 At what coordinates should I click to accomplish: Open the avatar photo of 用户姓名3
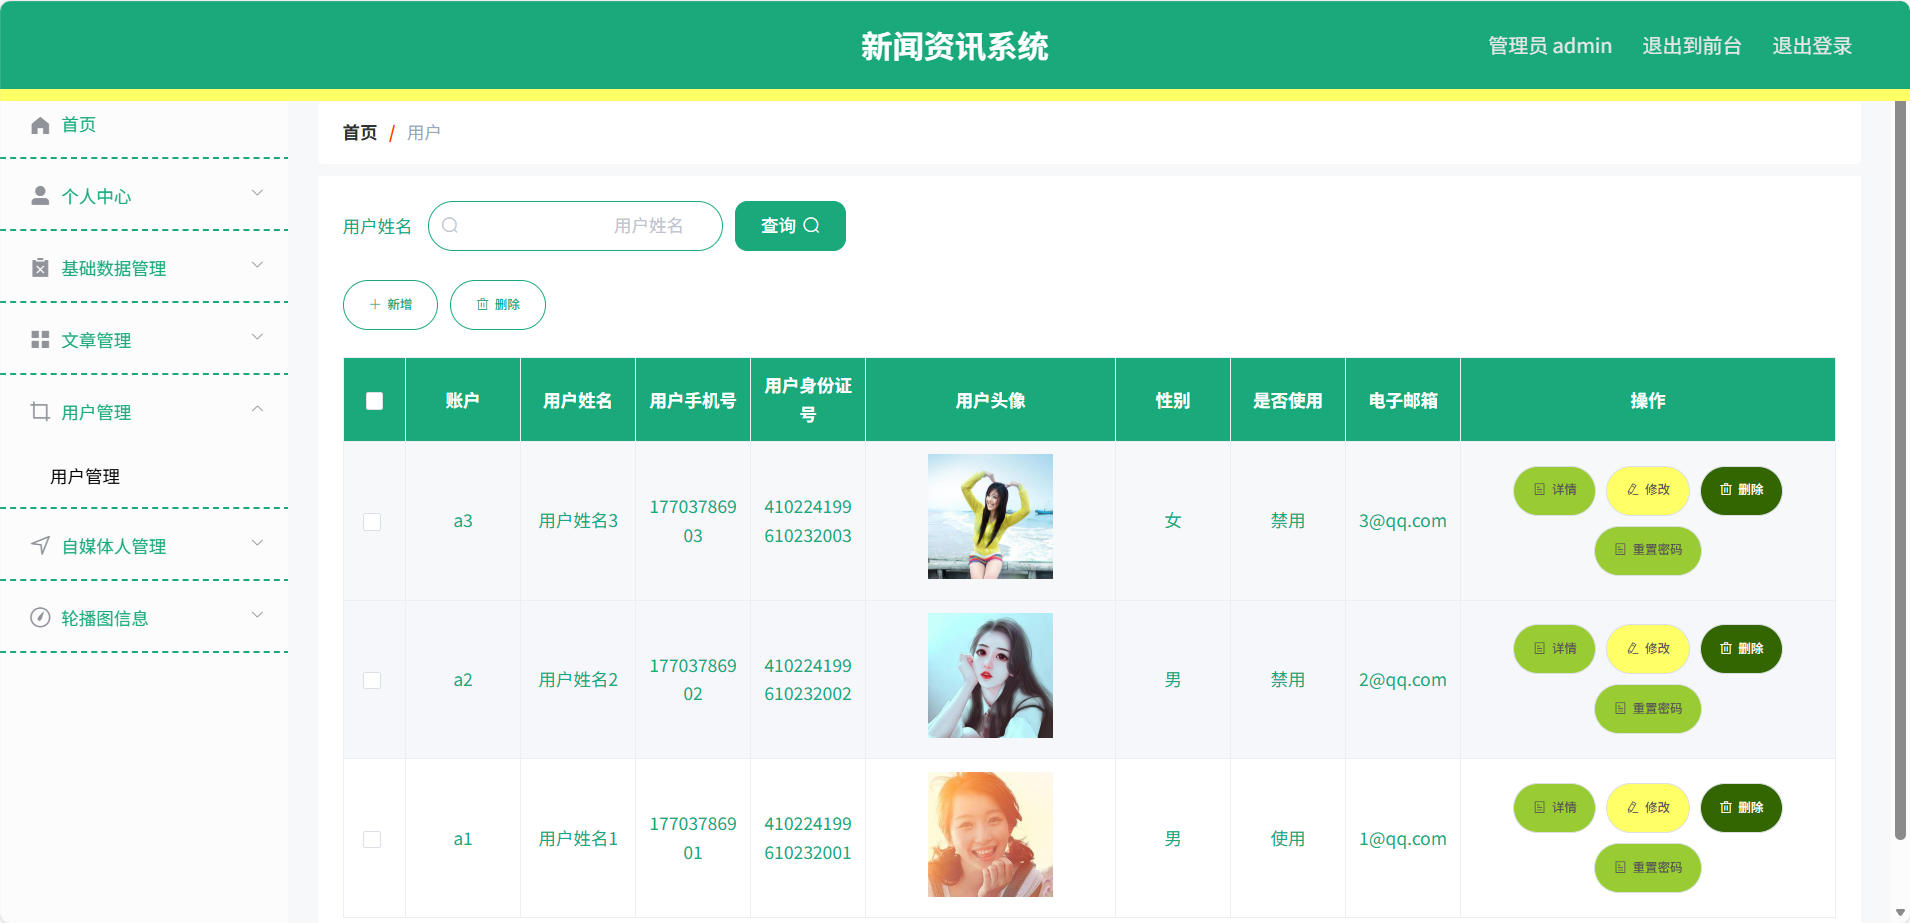(x=990, y=517)
